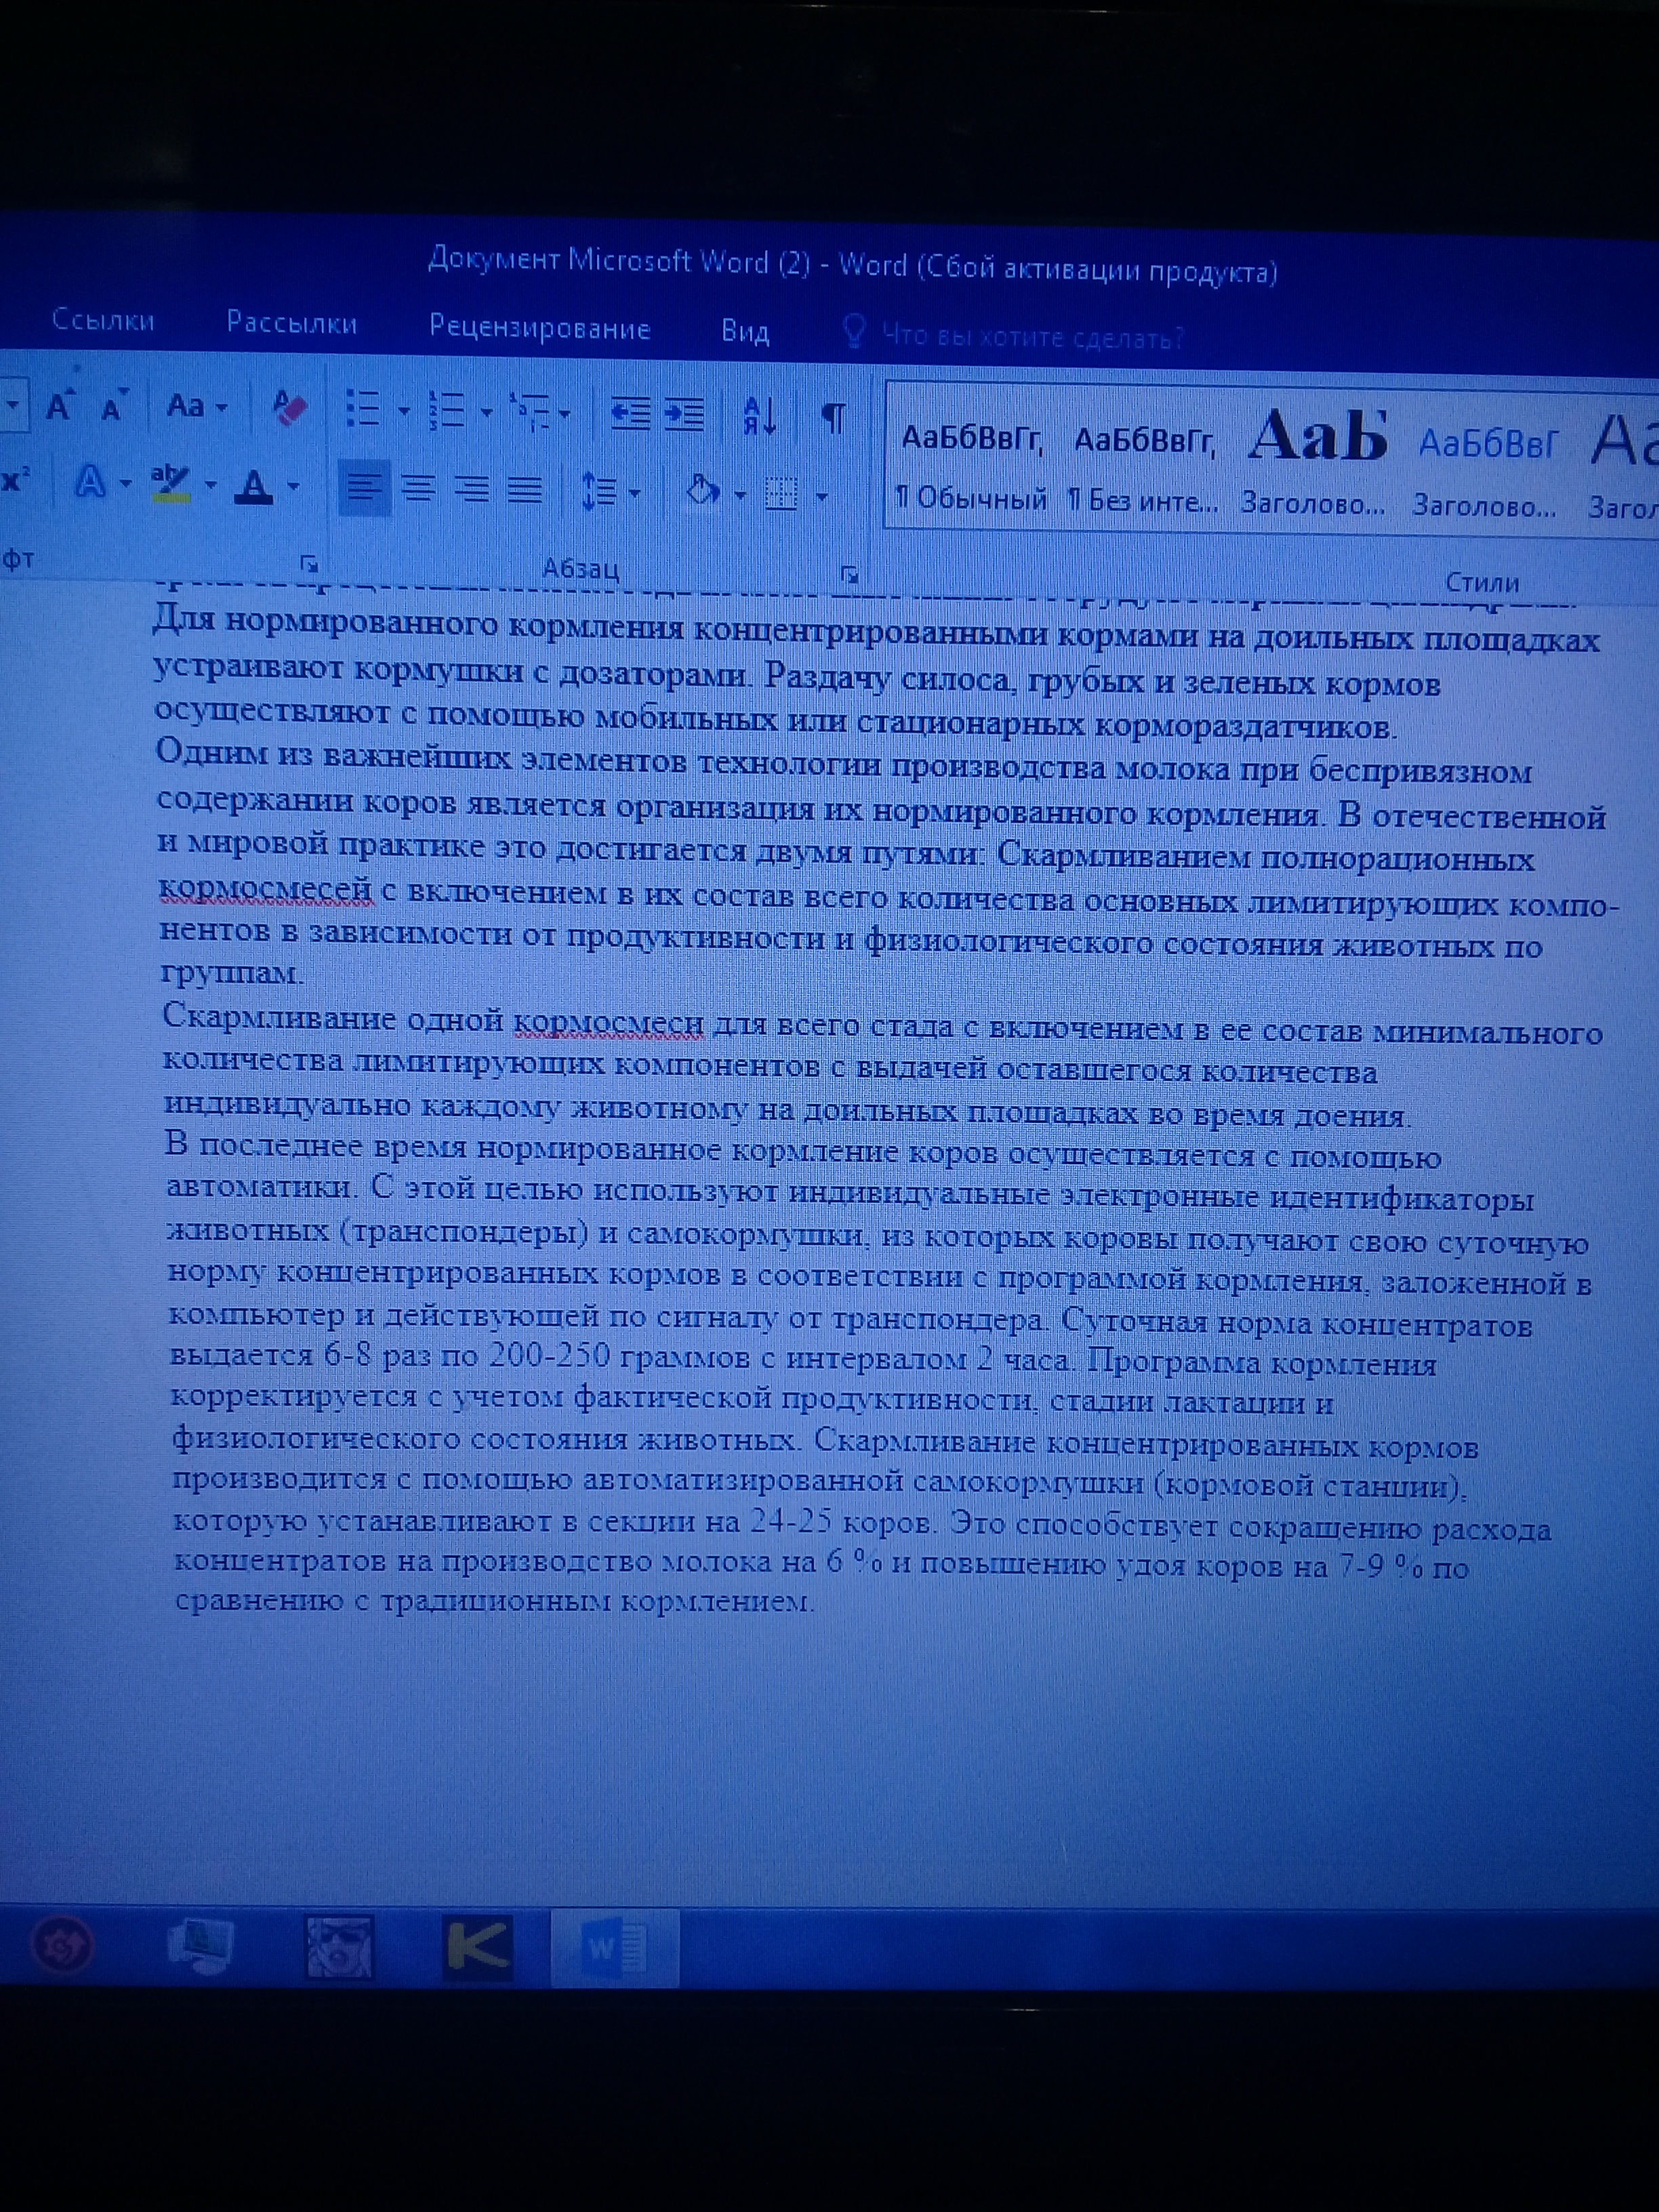Image resolution: width=1659 pixels, height=2212 pixels.
Task: Expand the Абзац dialog launcher
Action: click(849, 573)
